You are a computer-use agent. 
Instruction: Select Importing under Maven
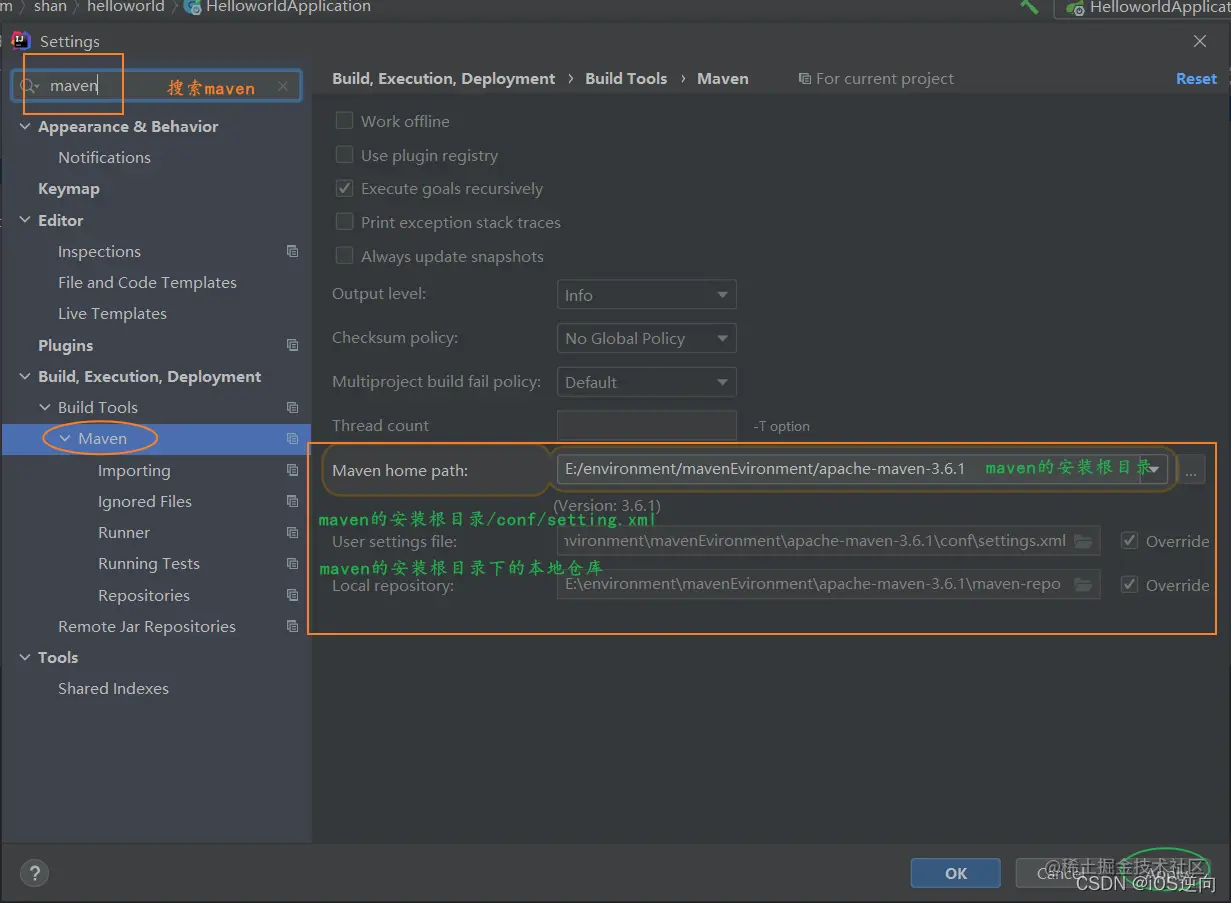134,470
